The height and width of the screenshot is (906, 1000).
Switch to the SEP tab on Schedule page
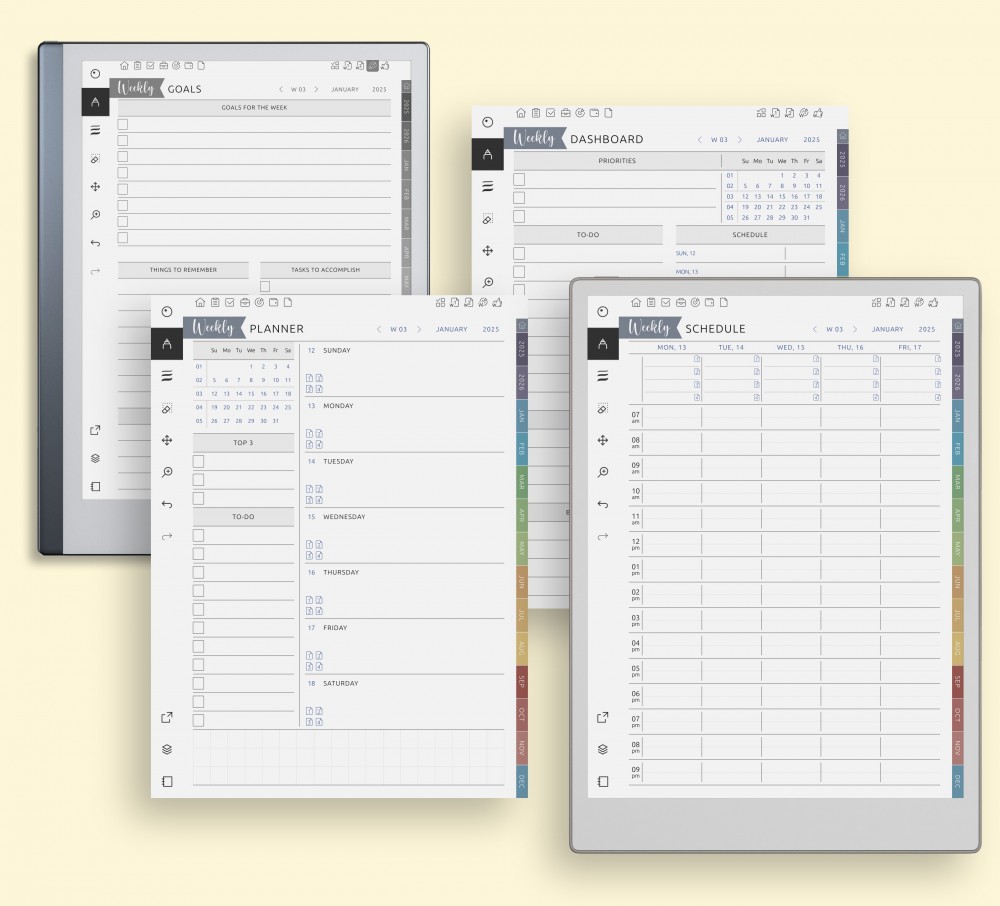(x=957, y=681)
